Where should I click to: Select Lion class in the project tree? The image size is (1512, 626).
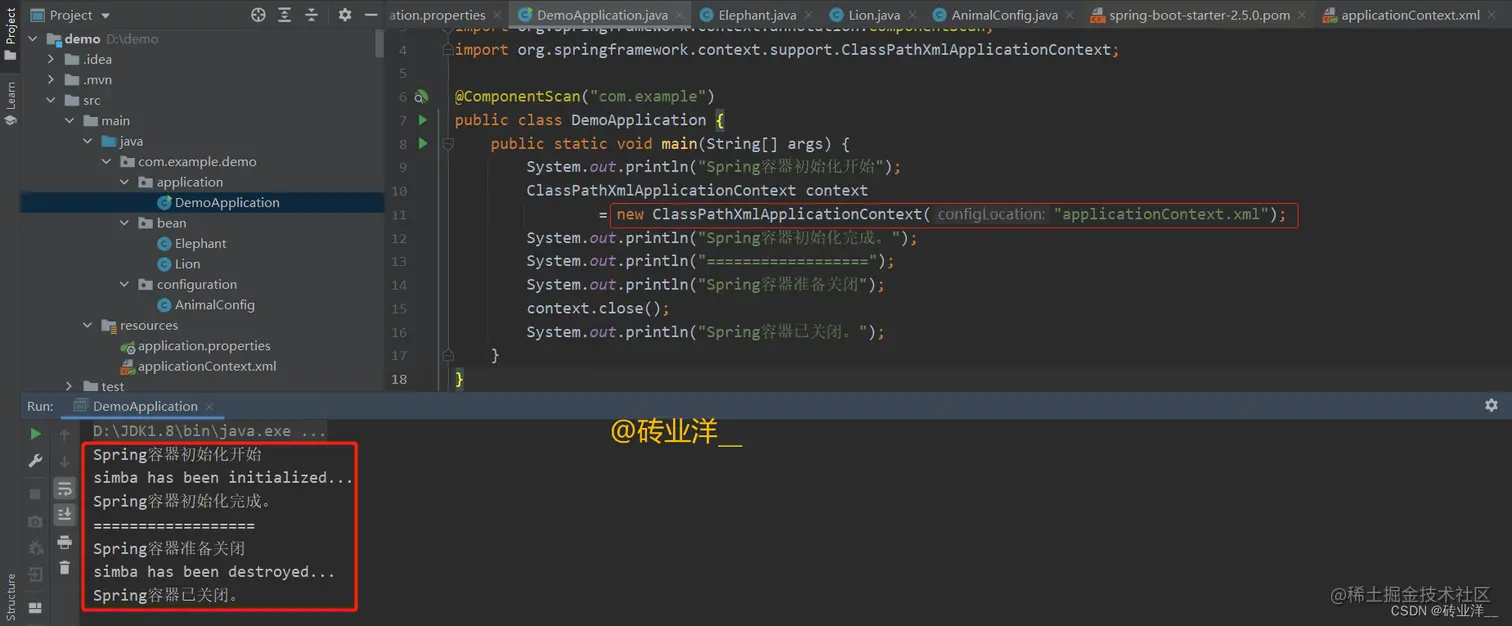(x=187, y=264)
